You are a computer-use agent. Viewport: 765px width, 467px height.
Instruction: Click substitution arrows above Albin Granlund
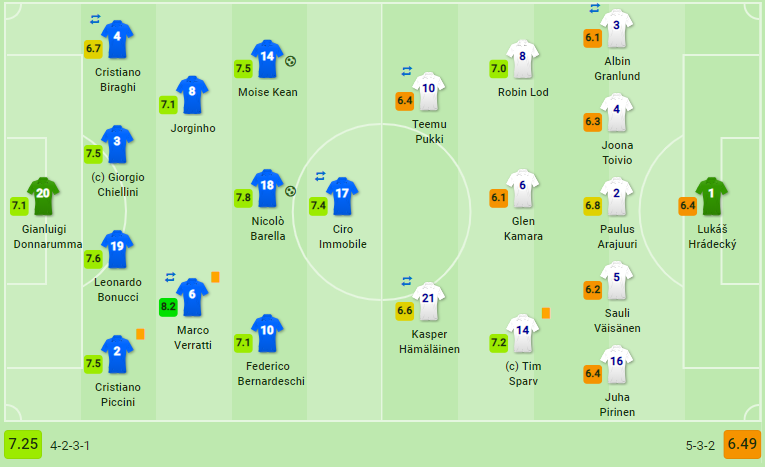595,8
